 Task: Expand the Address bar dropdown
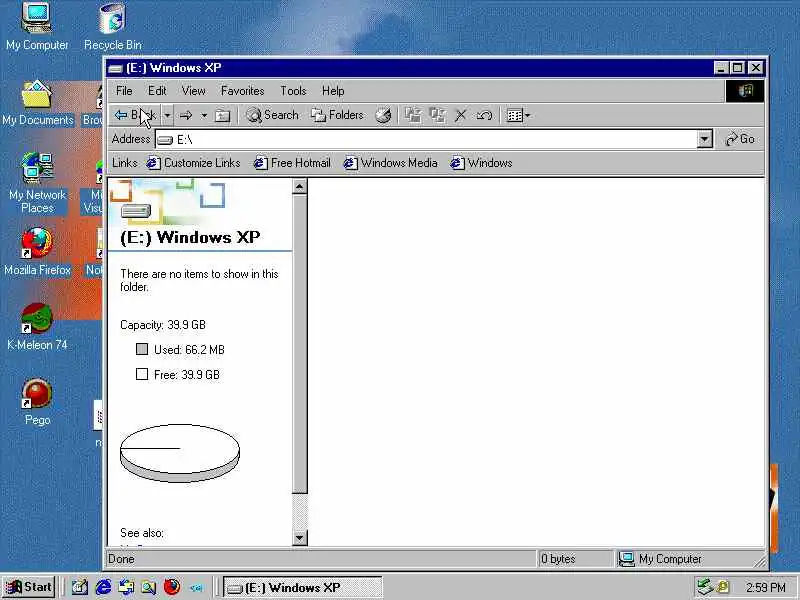(705, 139)
